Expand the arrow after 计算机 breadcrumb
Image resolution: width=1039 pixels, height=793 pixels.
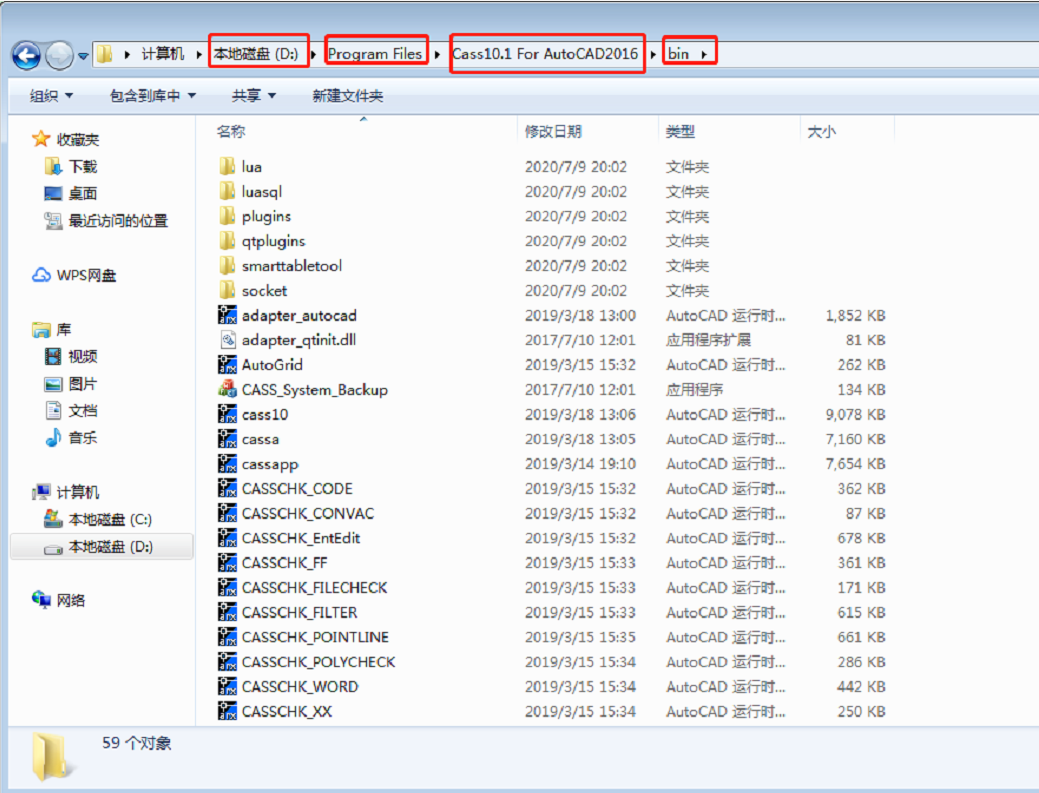tap(198, 54)
